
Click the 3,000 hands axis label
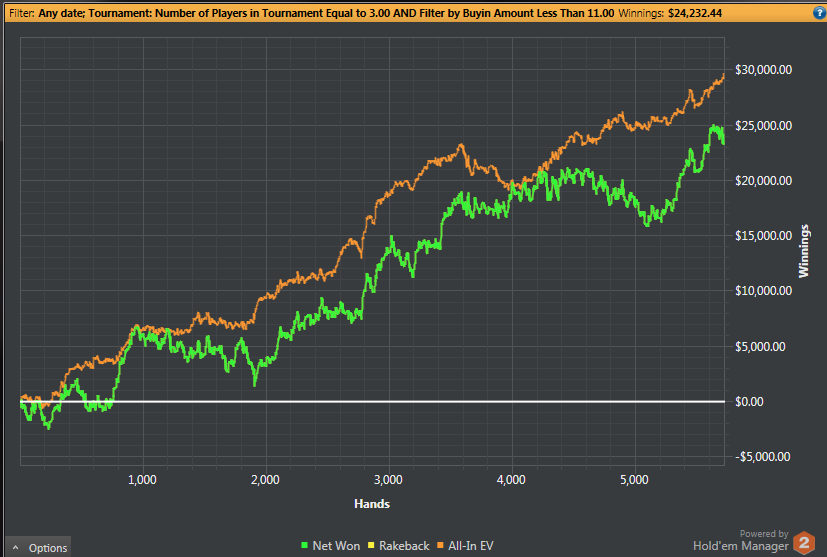click(x=388, y=480)
